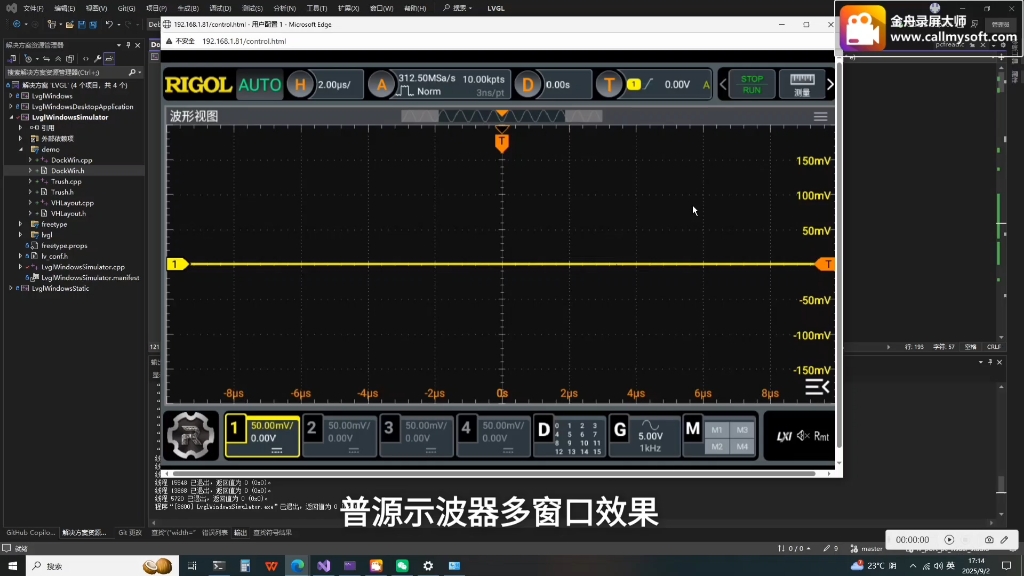Click the Rmt remote indicator
The image size is (1024, 576).
point(822,436)
